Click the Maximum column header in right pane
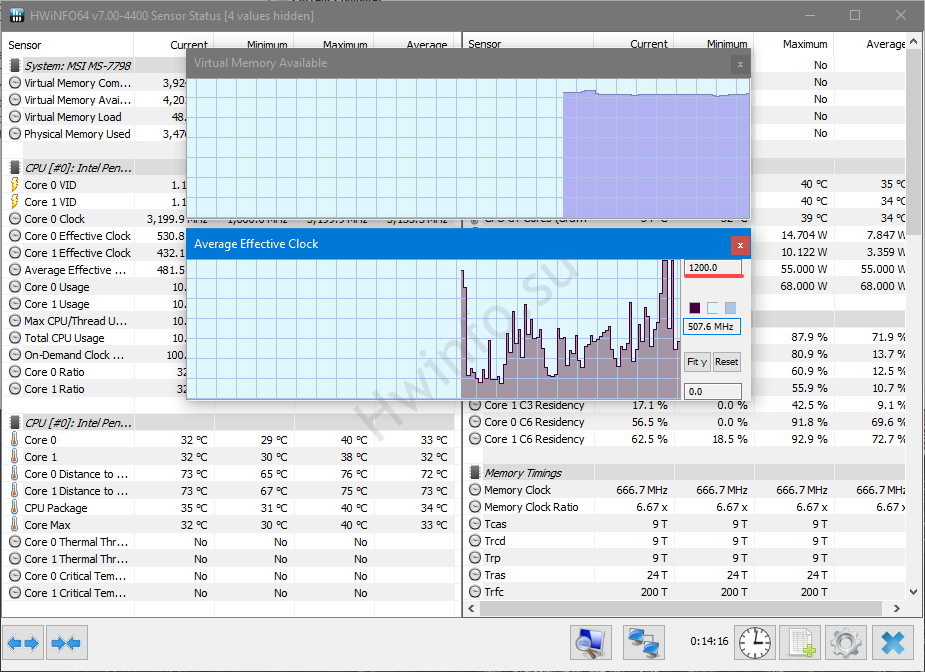 (x=805, y=44)
